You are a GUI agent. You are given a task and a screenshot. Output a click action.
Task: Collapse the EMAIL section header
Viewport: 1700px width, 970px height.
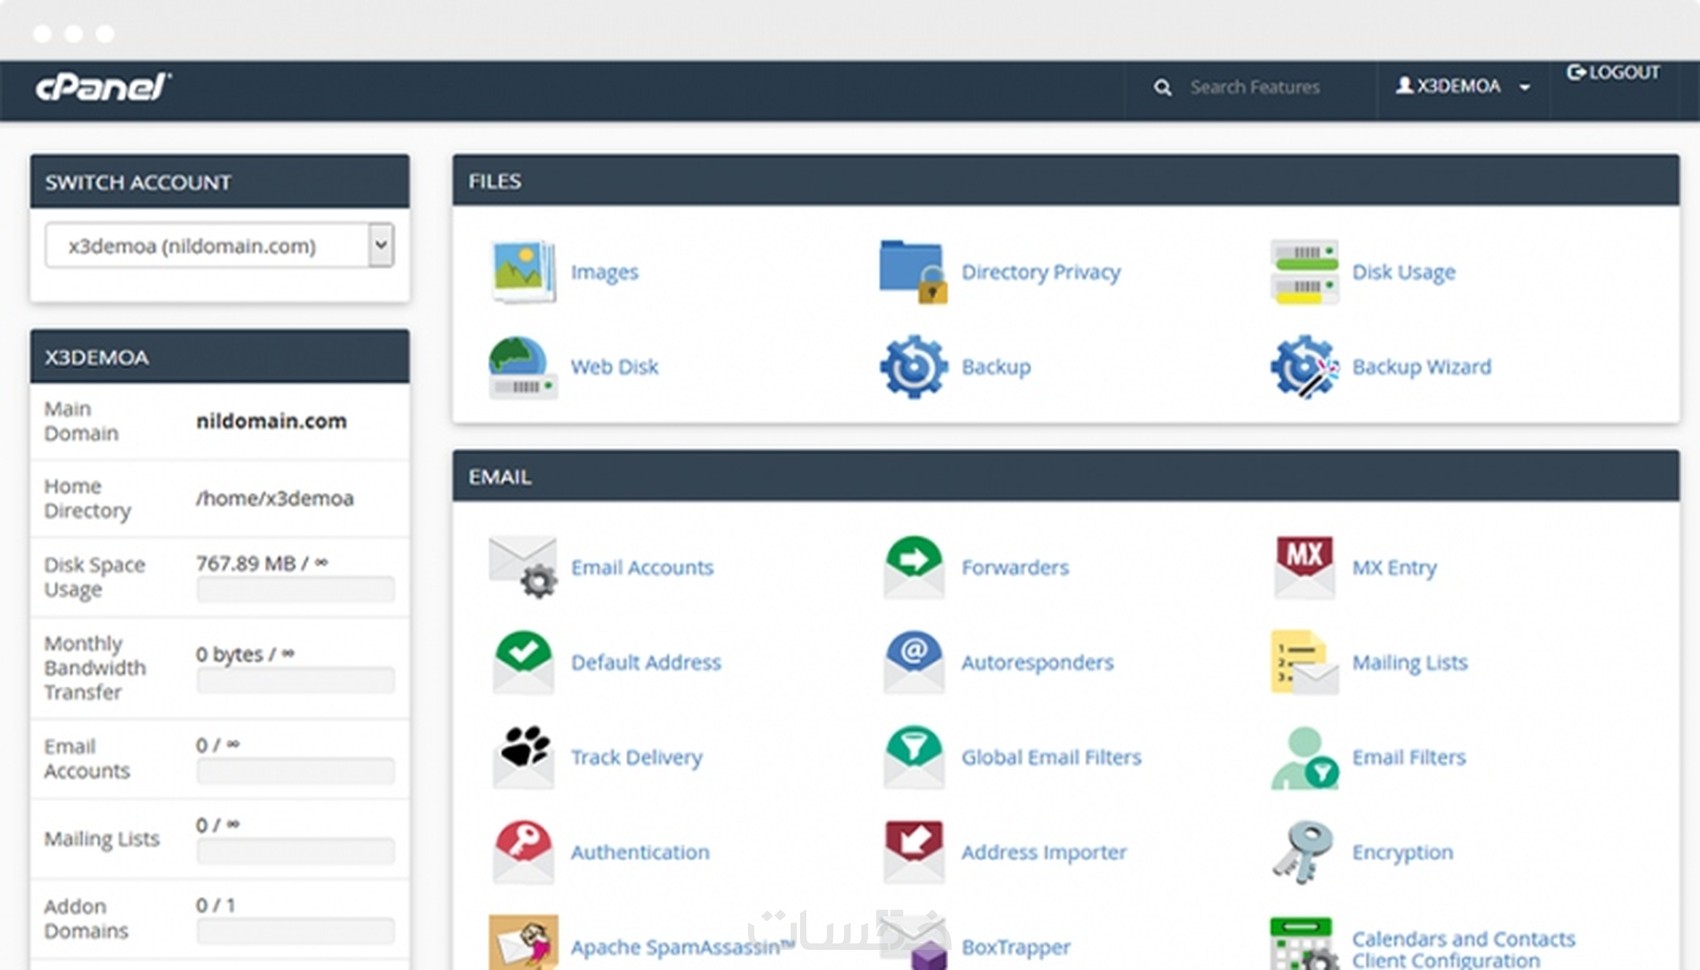click(1066, 477)
